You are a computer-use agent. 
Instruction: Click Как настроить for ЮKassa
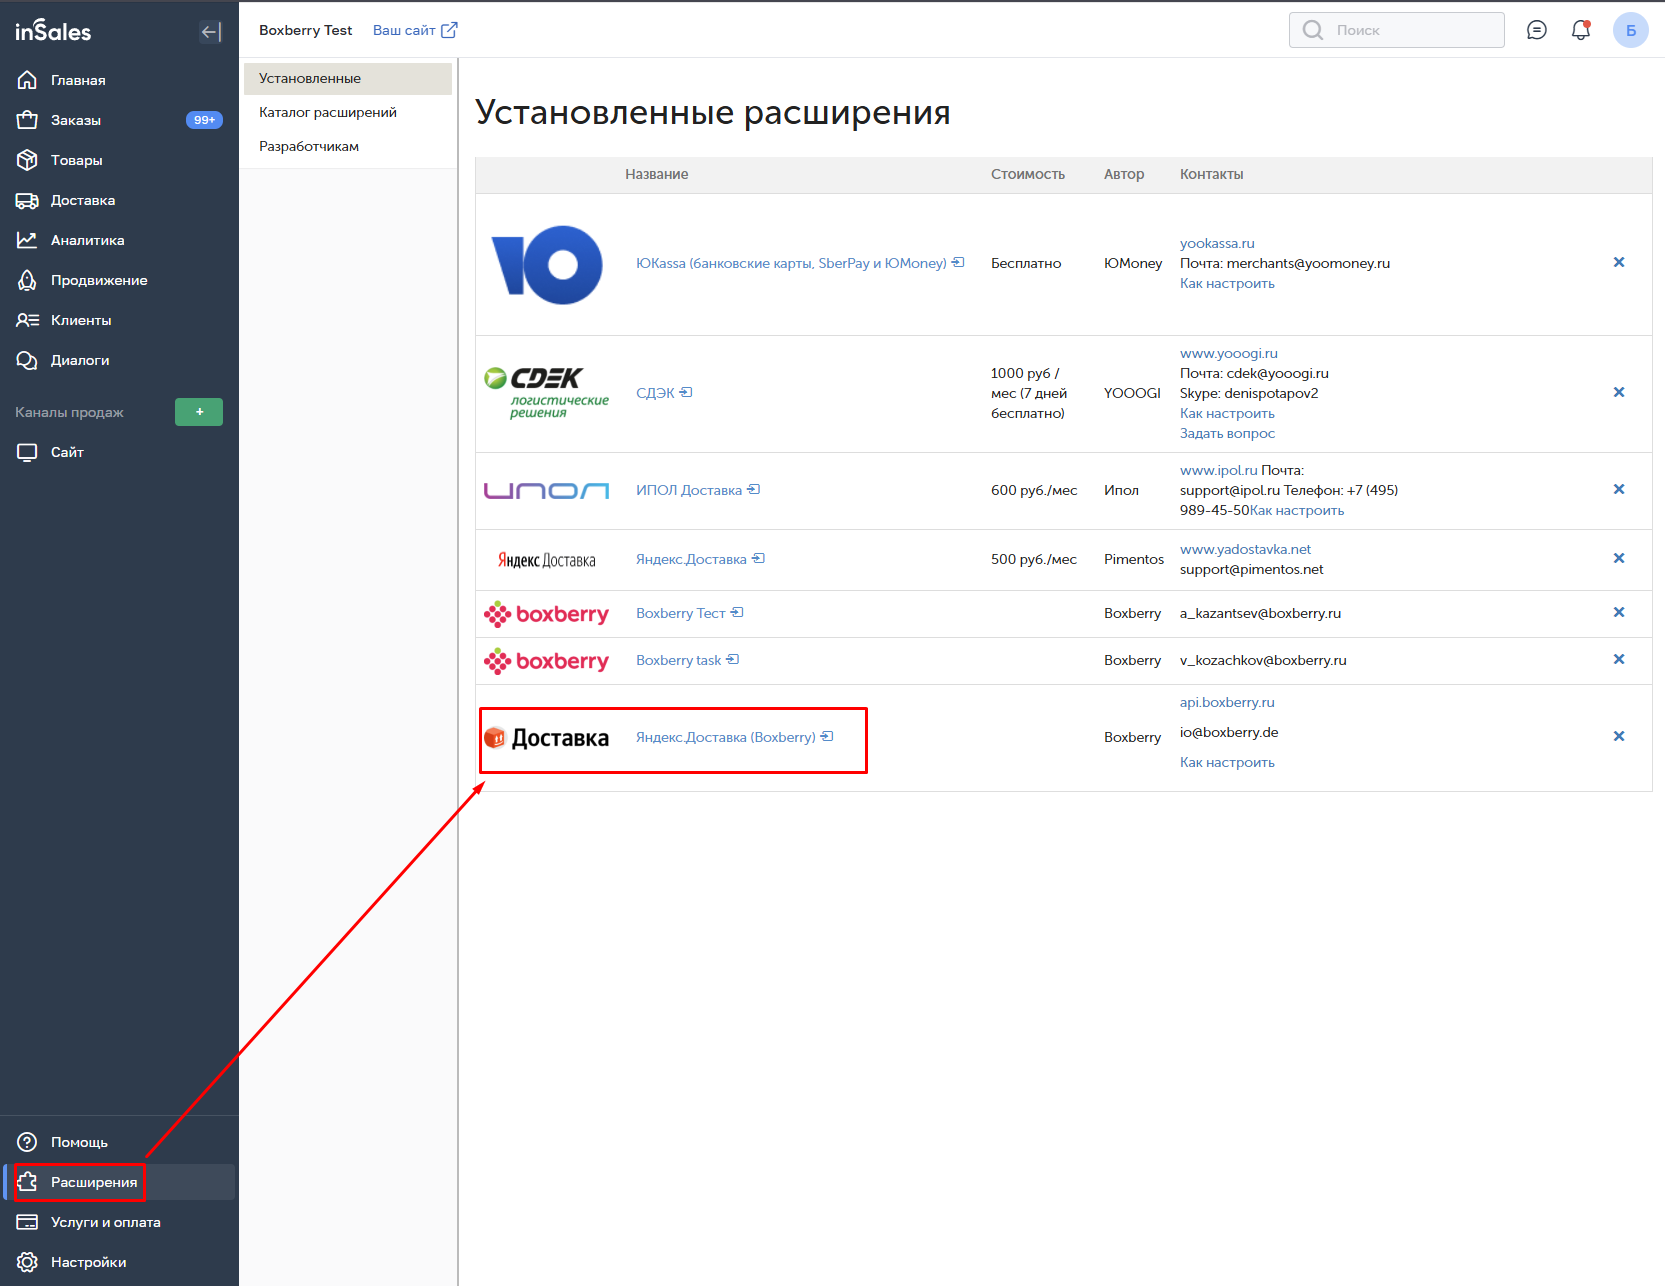coord(1227,283)
